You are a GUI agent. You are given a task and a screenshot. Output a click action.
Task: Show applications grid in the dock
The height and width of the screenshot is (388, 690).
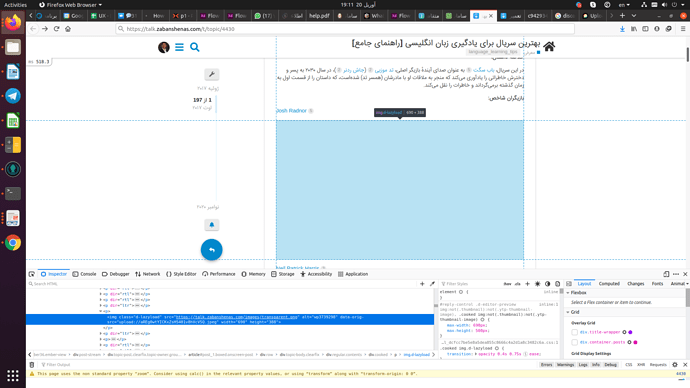(x=13, y=375)
